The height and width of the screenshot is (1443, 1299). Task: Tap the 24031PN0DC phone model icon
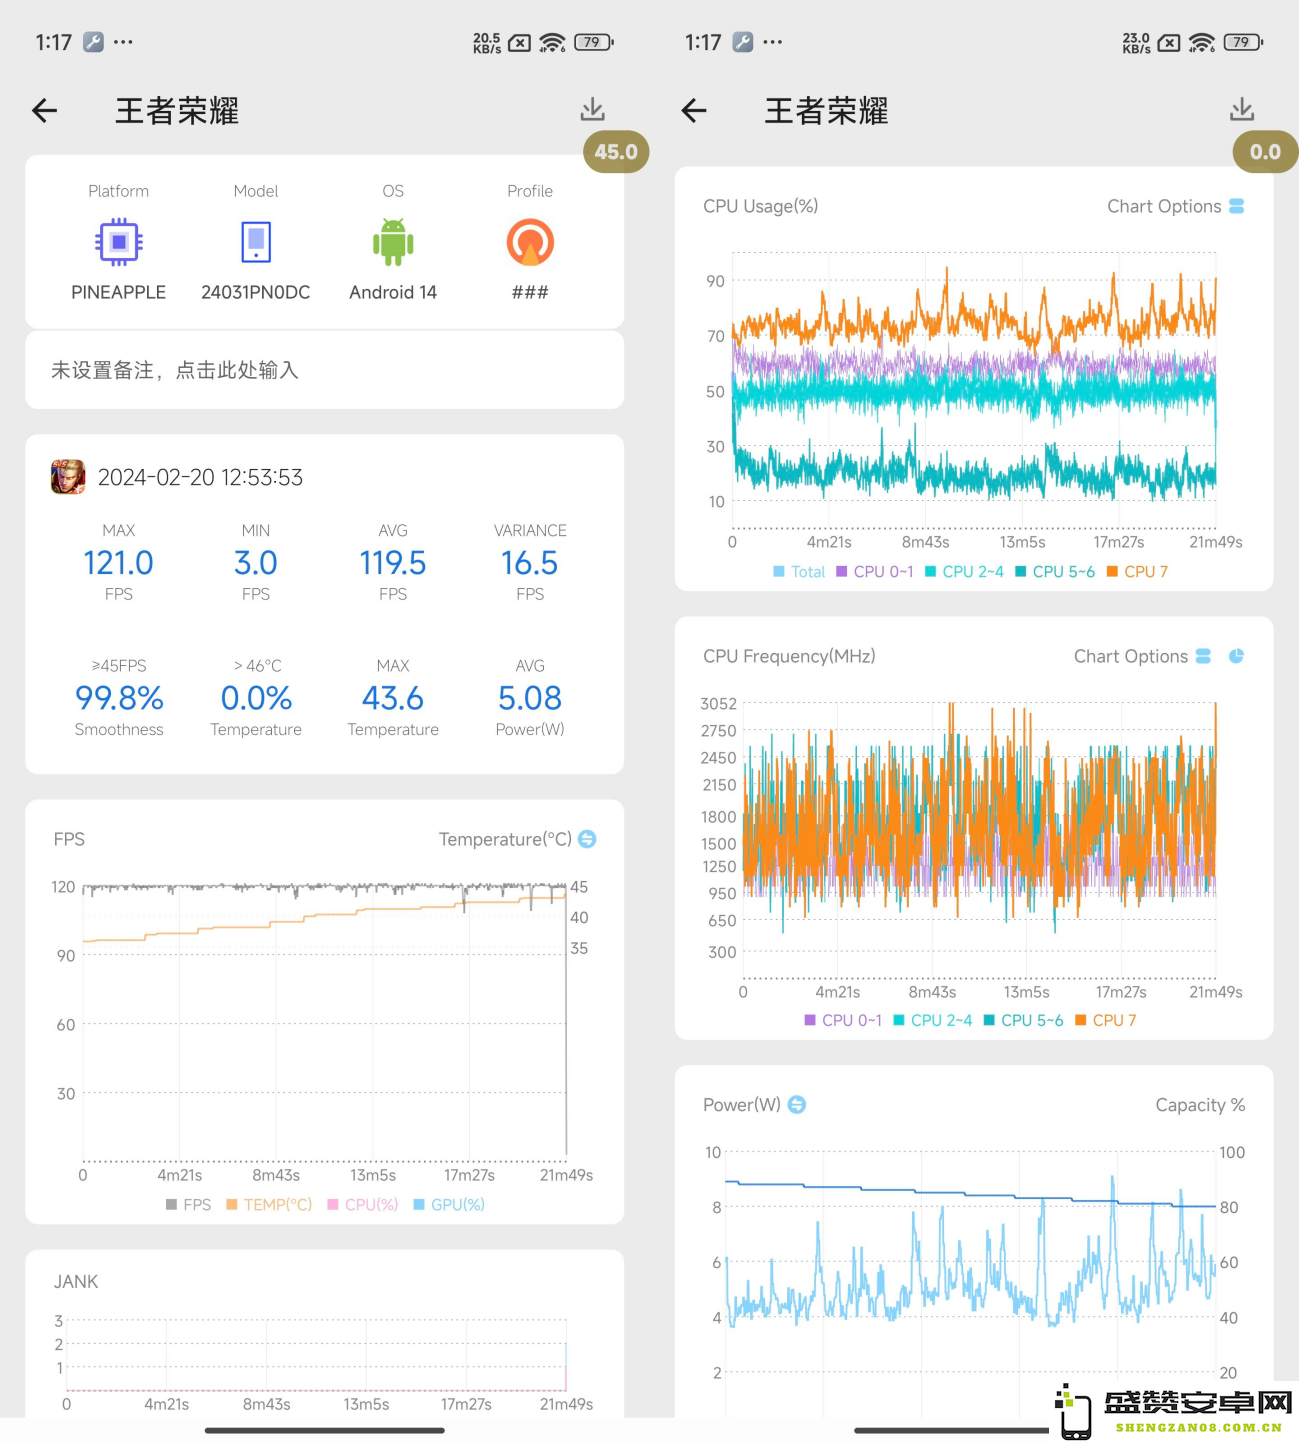point(256,242)
